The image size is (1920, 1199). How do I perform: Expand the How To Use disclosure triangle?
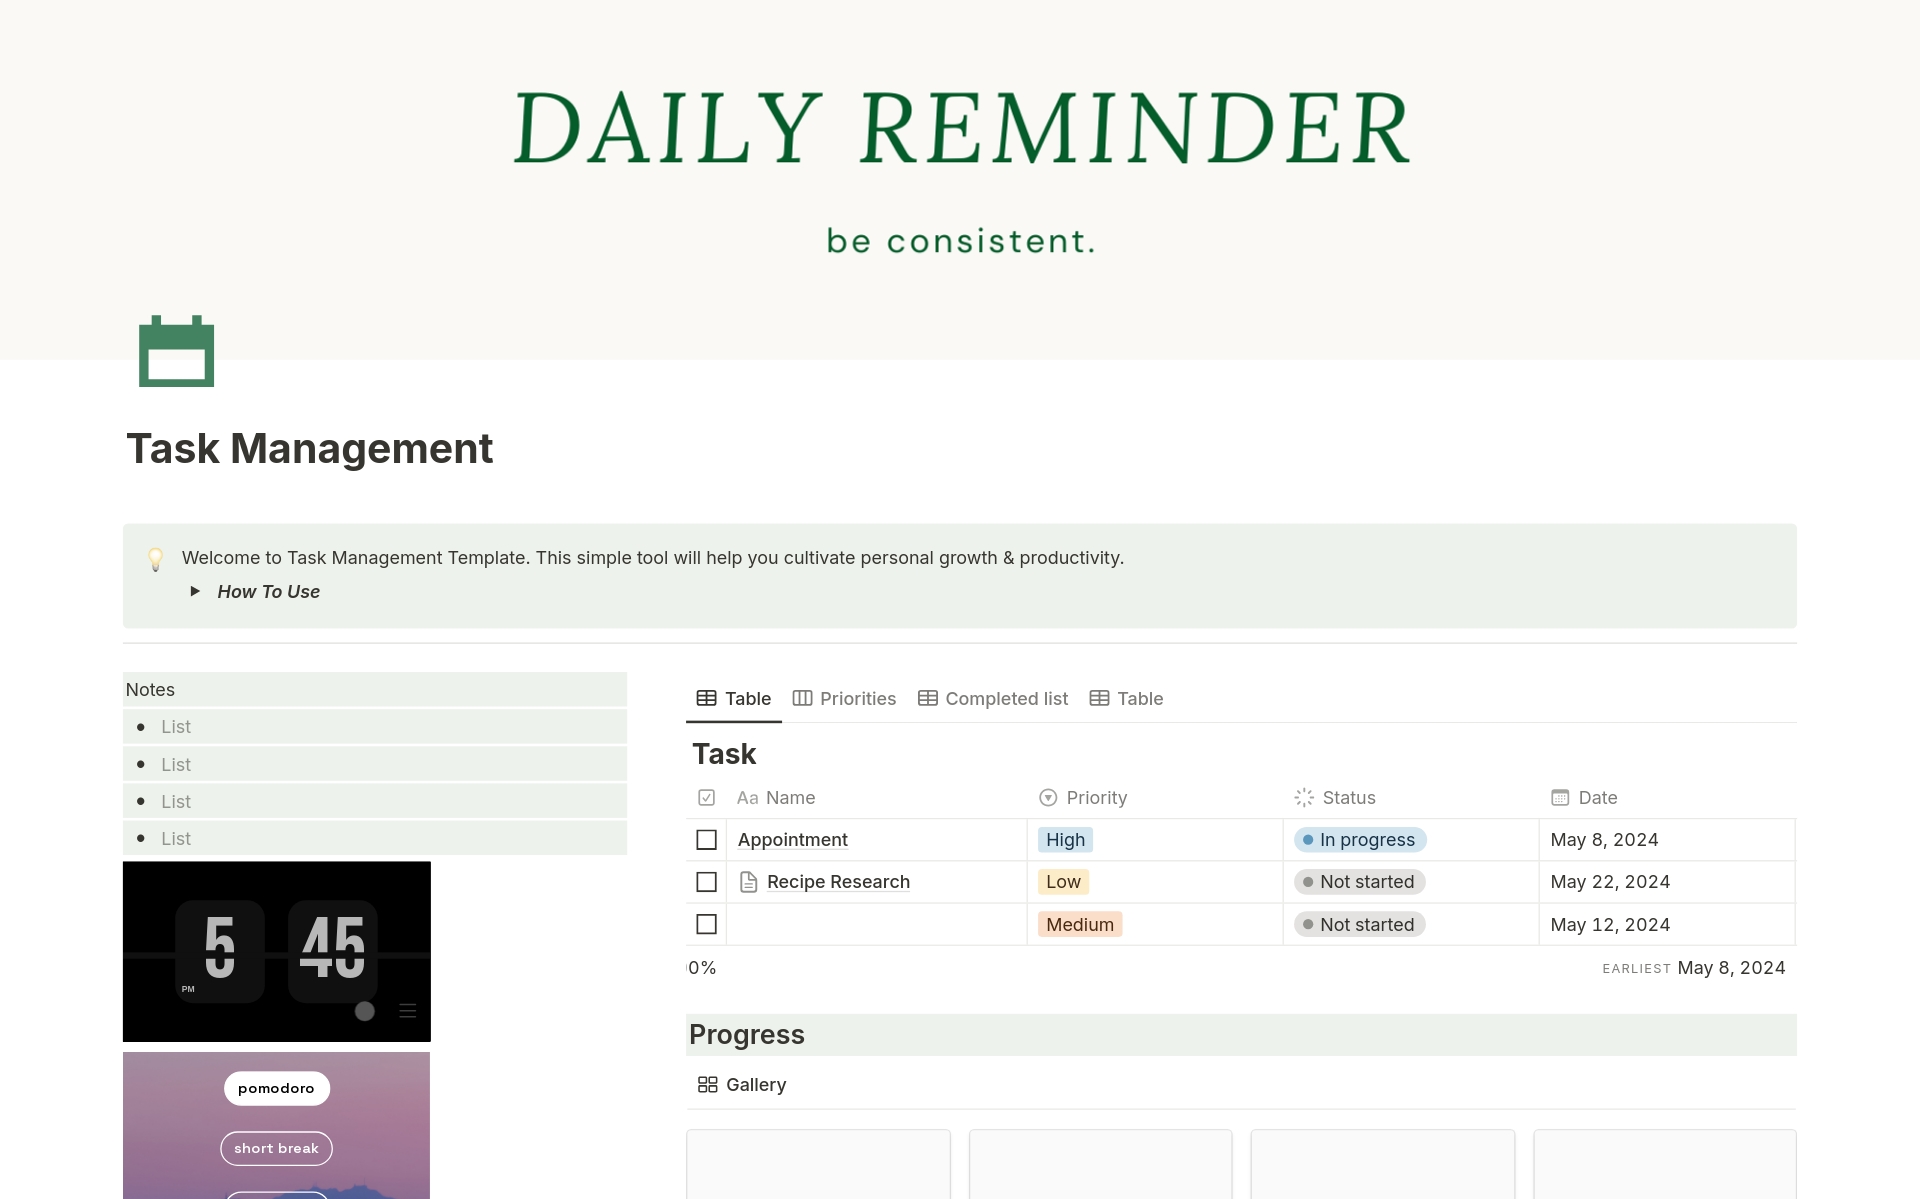193,591
